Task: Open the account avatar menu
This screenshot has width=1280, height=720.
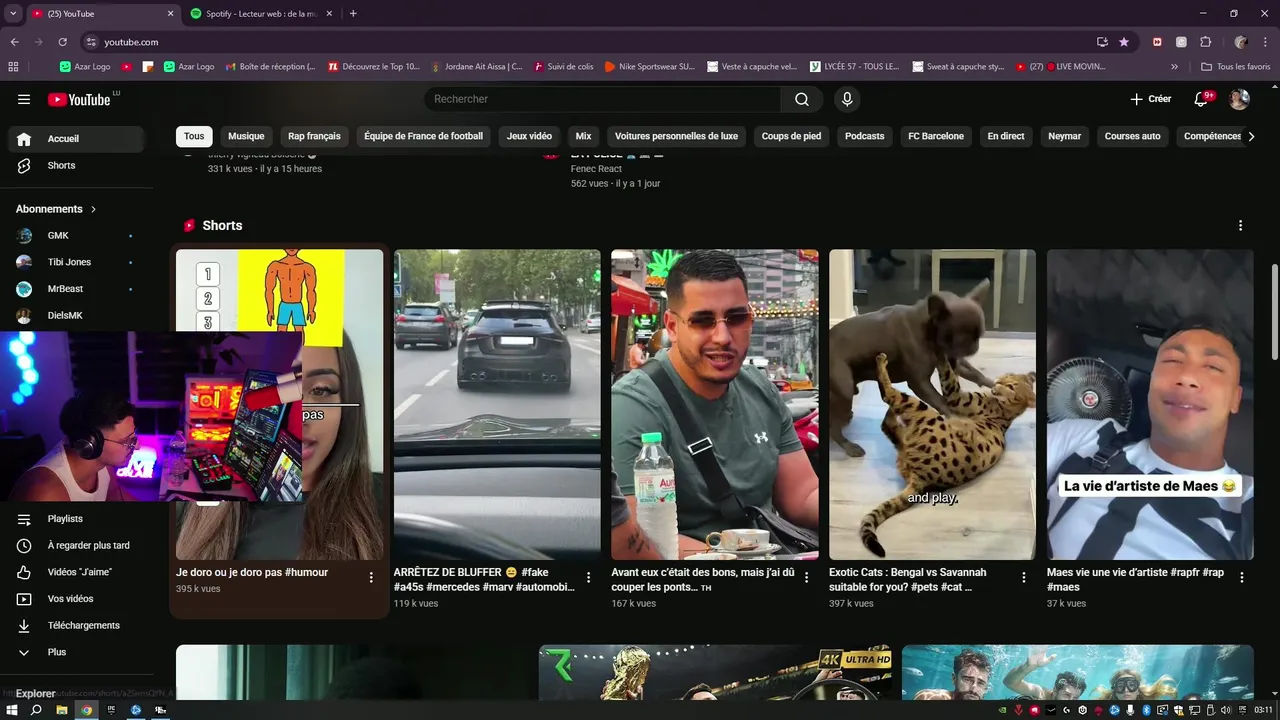Action: click(x=1239, y=99)
